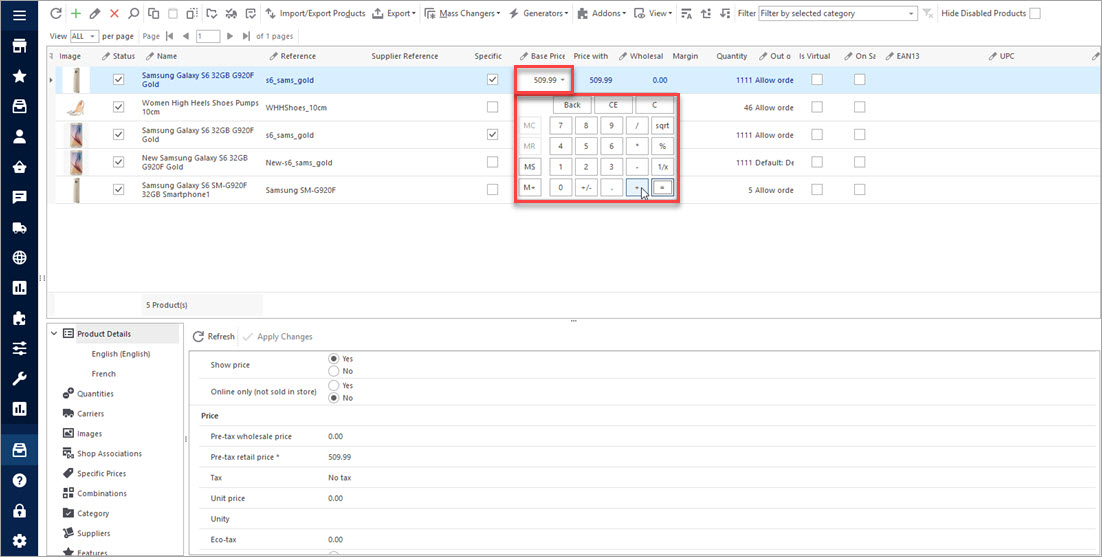Open the Generators dropdown
The image size is (1102, 557).
point(538,13)
